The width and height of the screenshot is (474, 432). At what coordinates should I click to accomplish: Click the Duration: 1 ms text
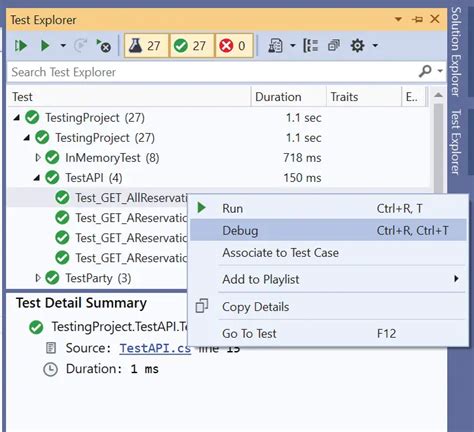(x=112, y=369)
